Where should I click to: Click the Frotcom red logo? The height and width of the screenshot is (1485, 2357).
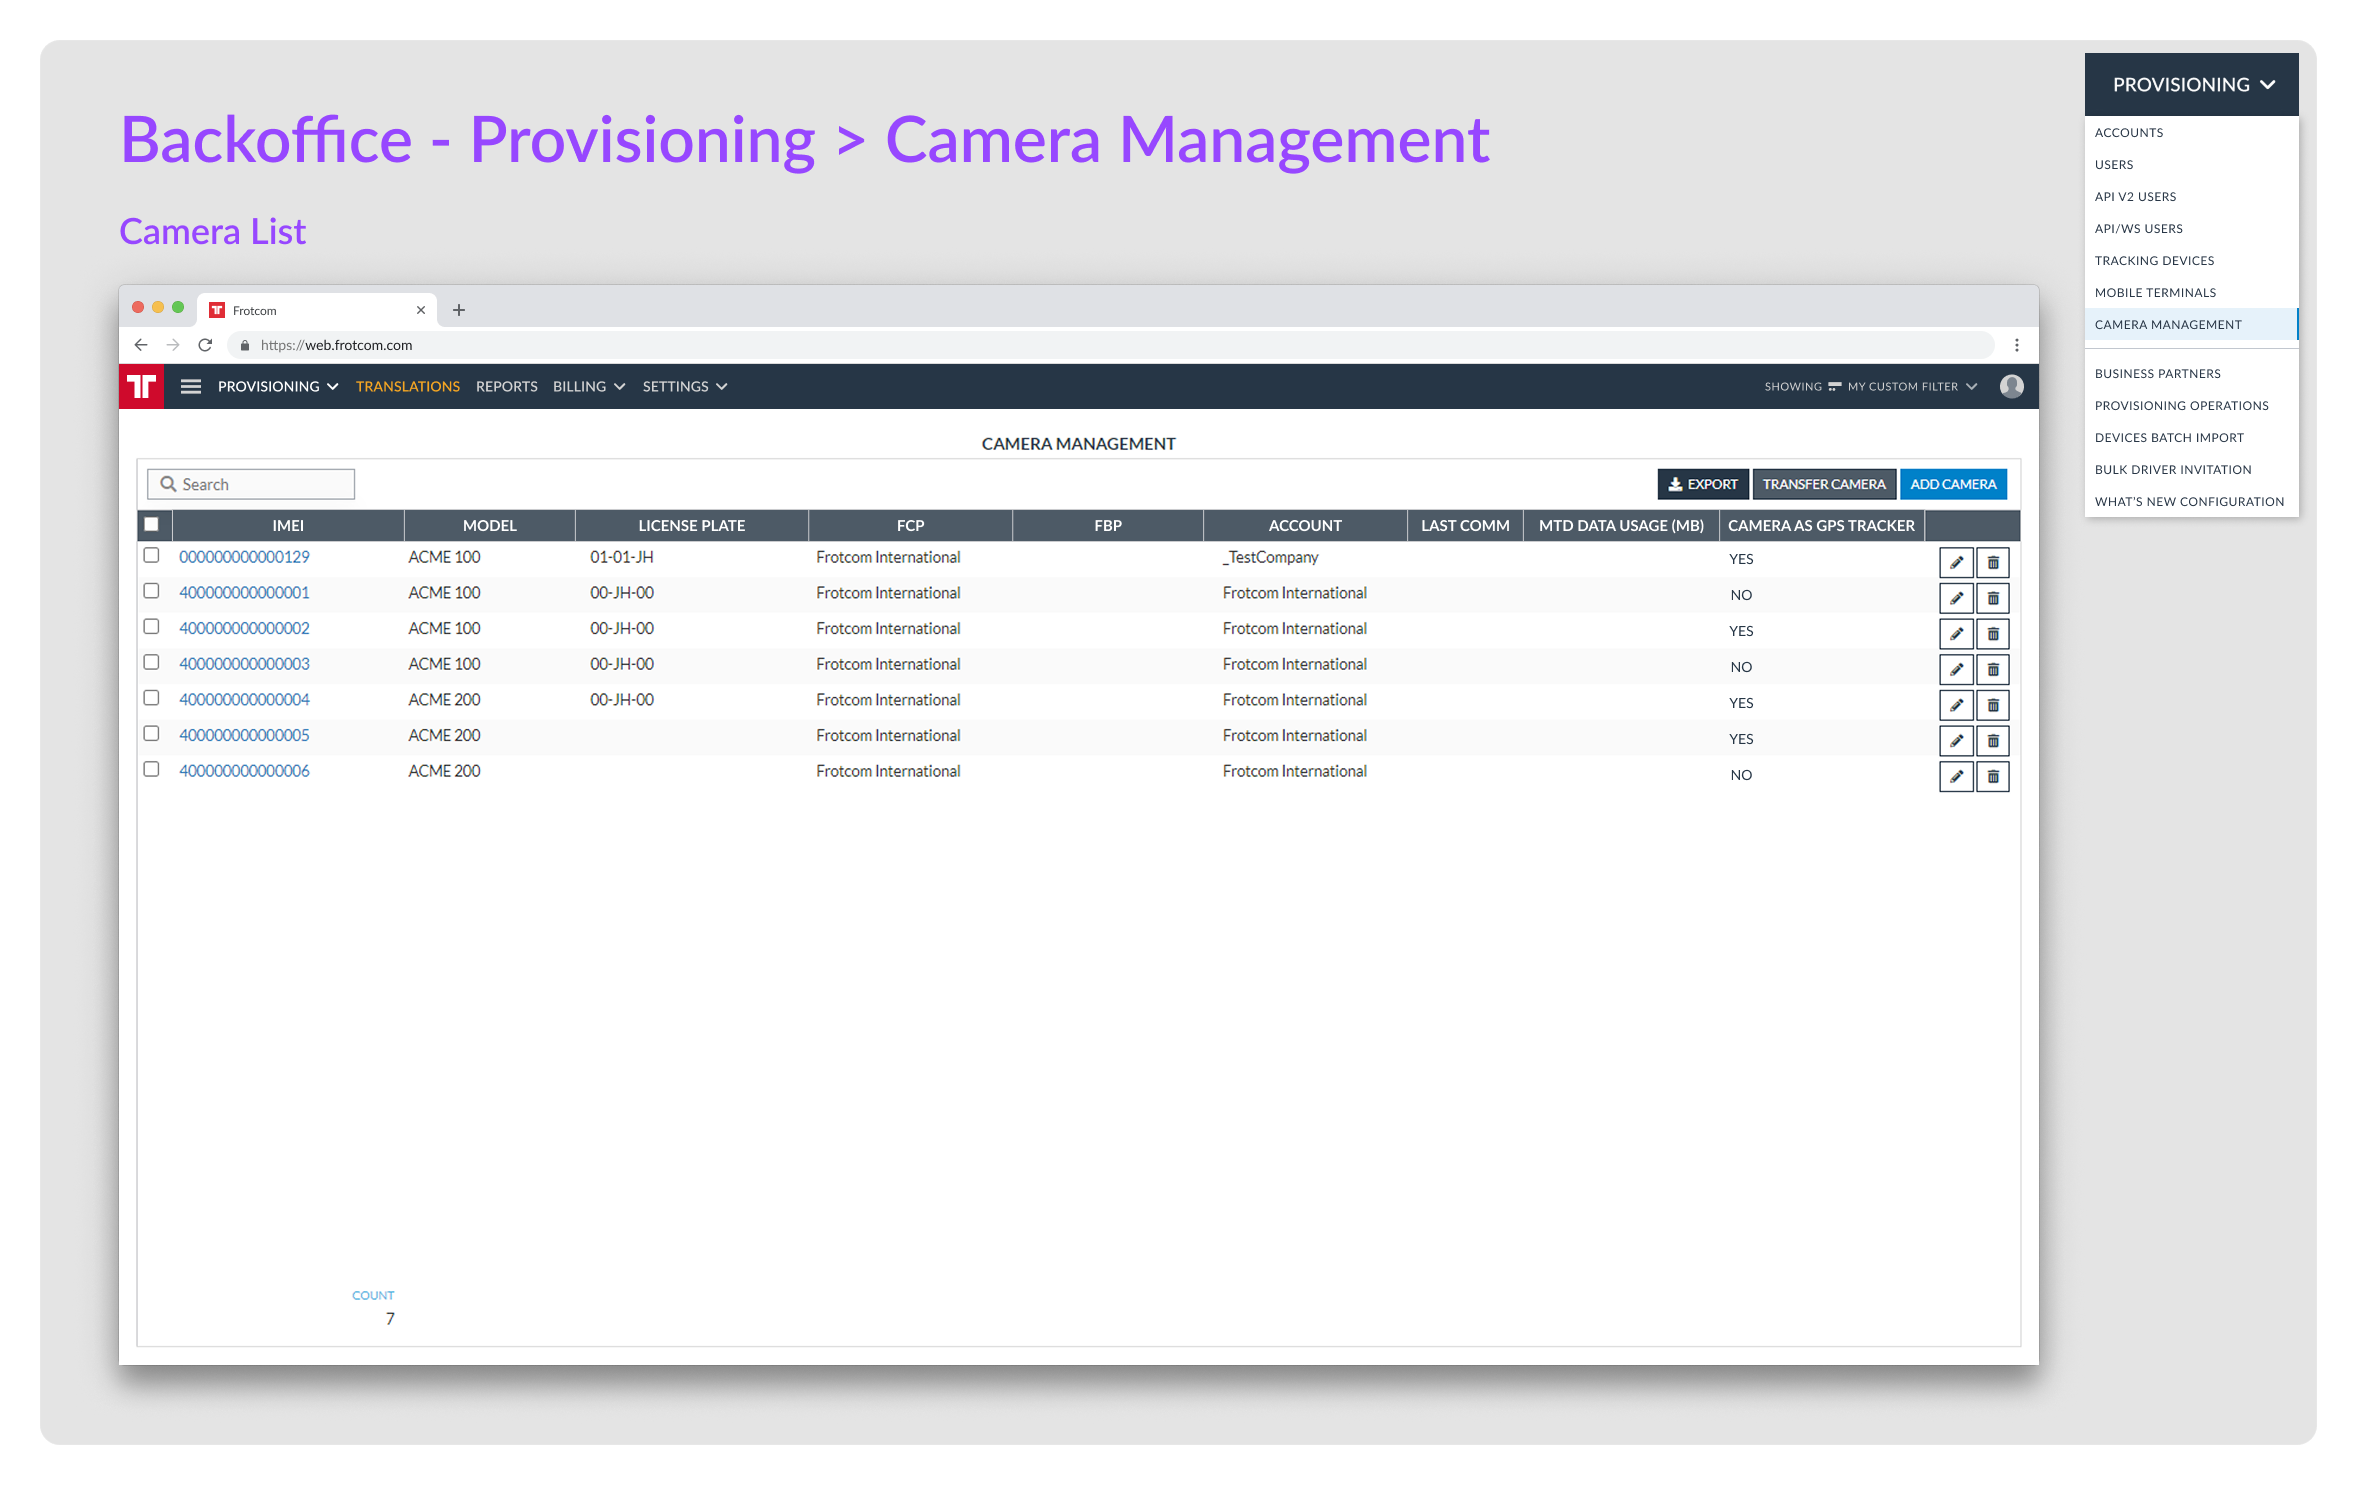pyautogui.click(x=141, y=386)
